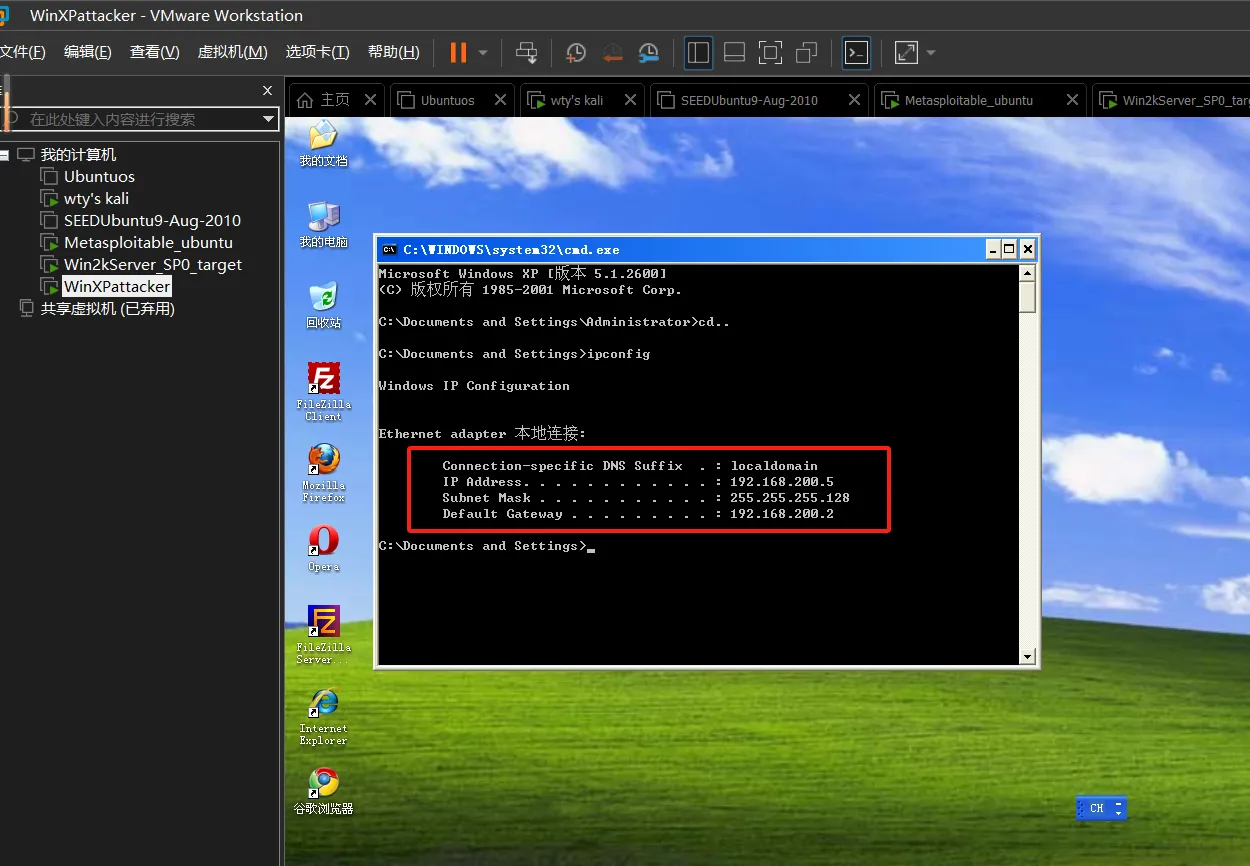Select FileZilla Server desktop icon
1250x866 pixels.
point(323,635)
